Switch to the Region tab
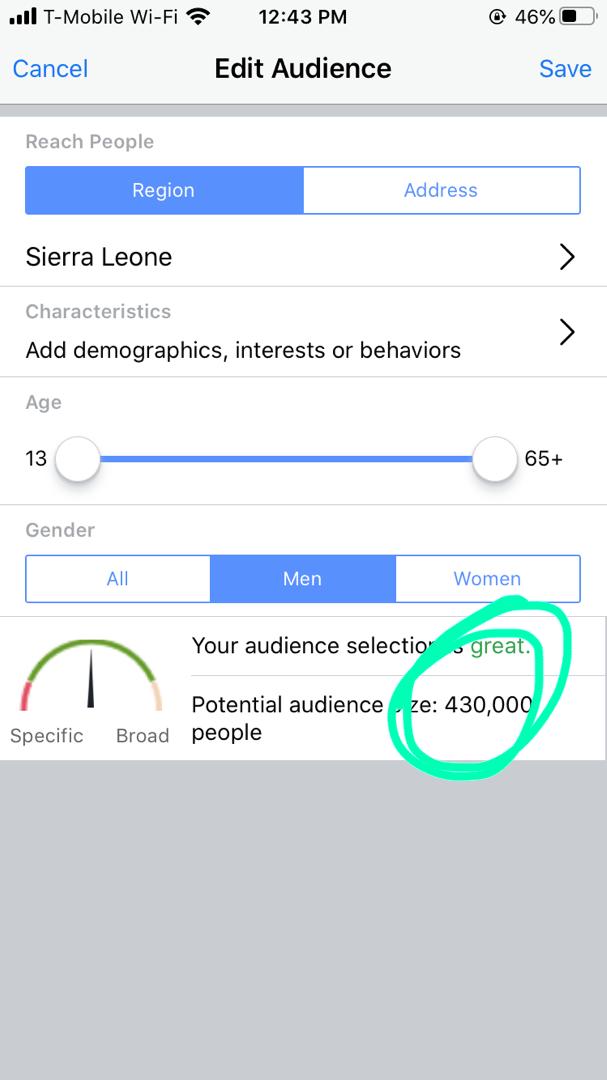607x1080 pixels. click(x=164, y=190)
